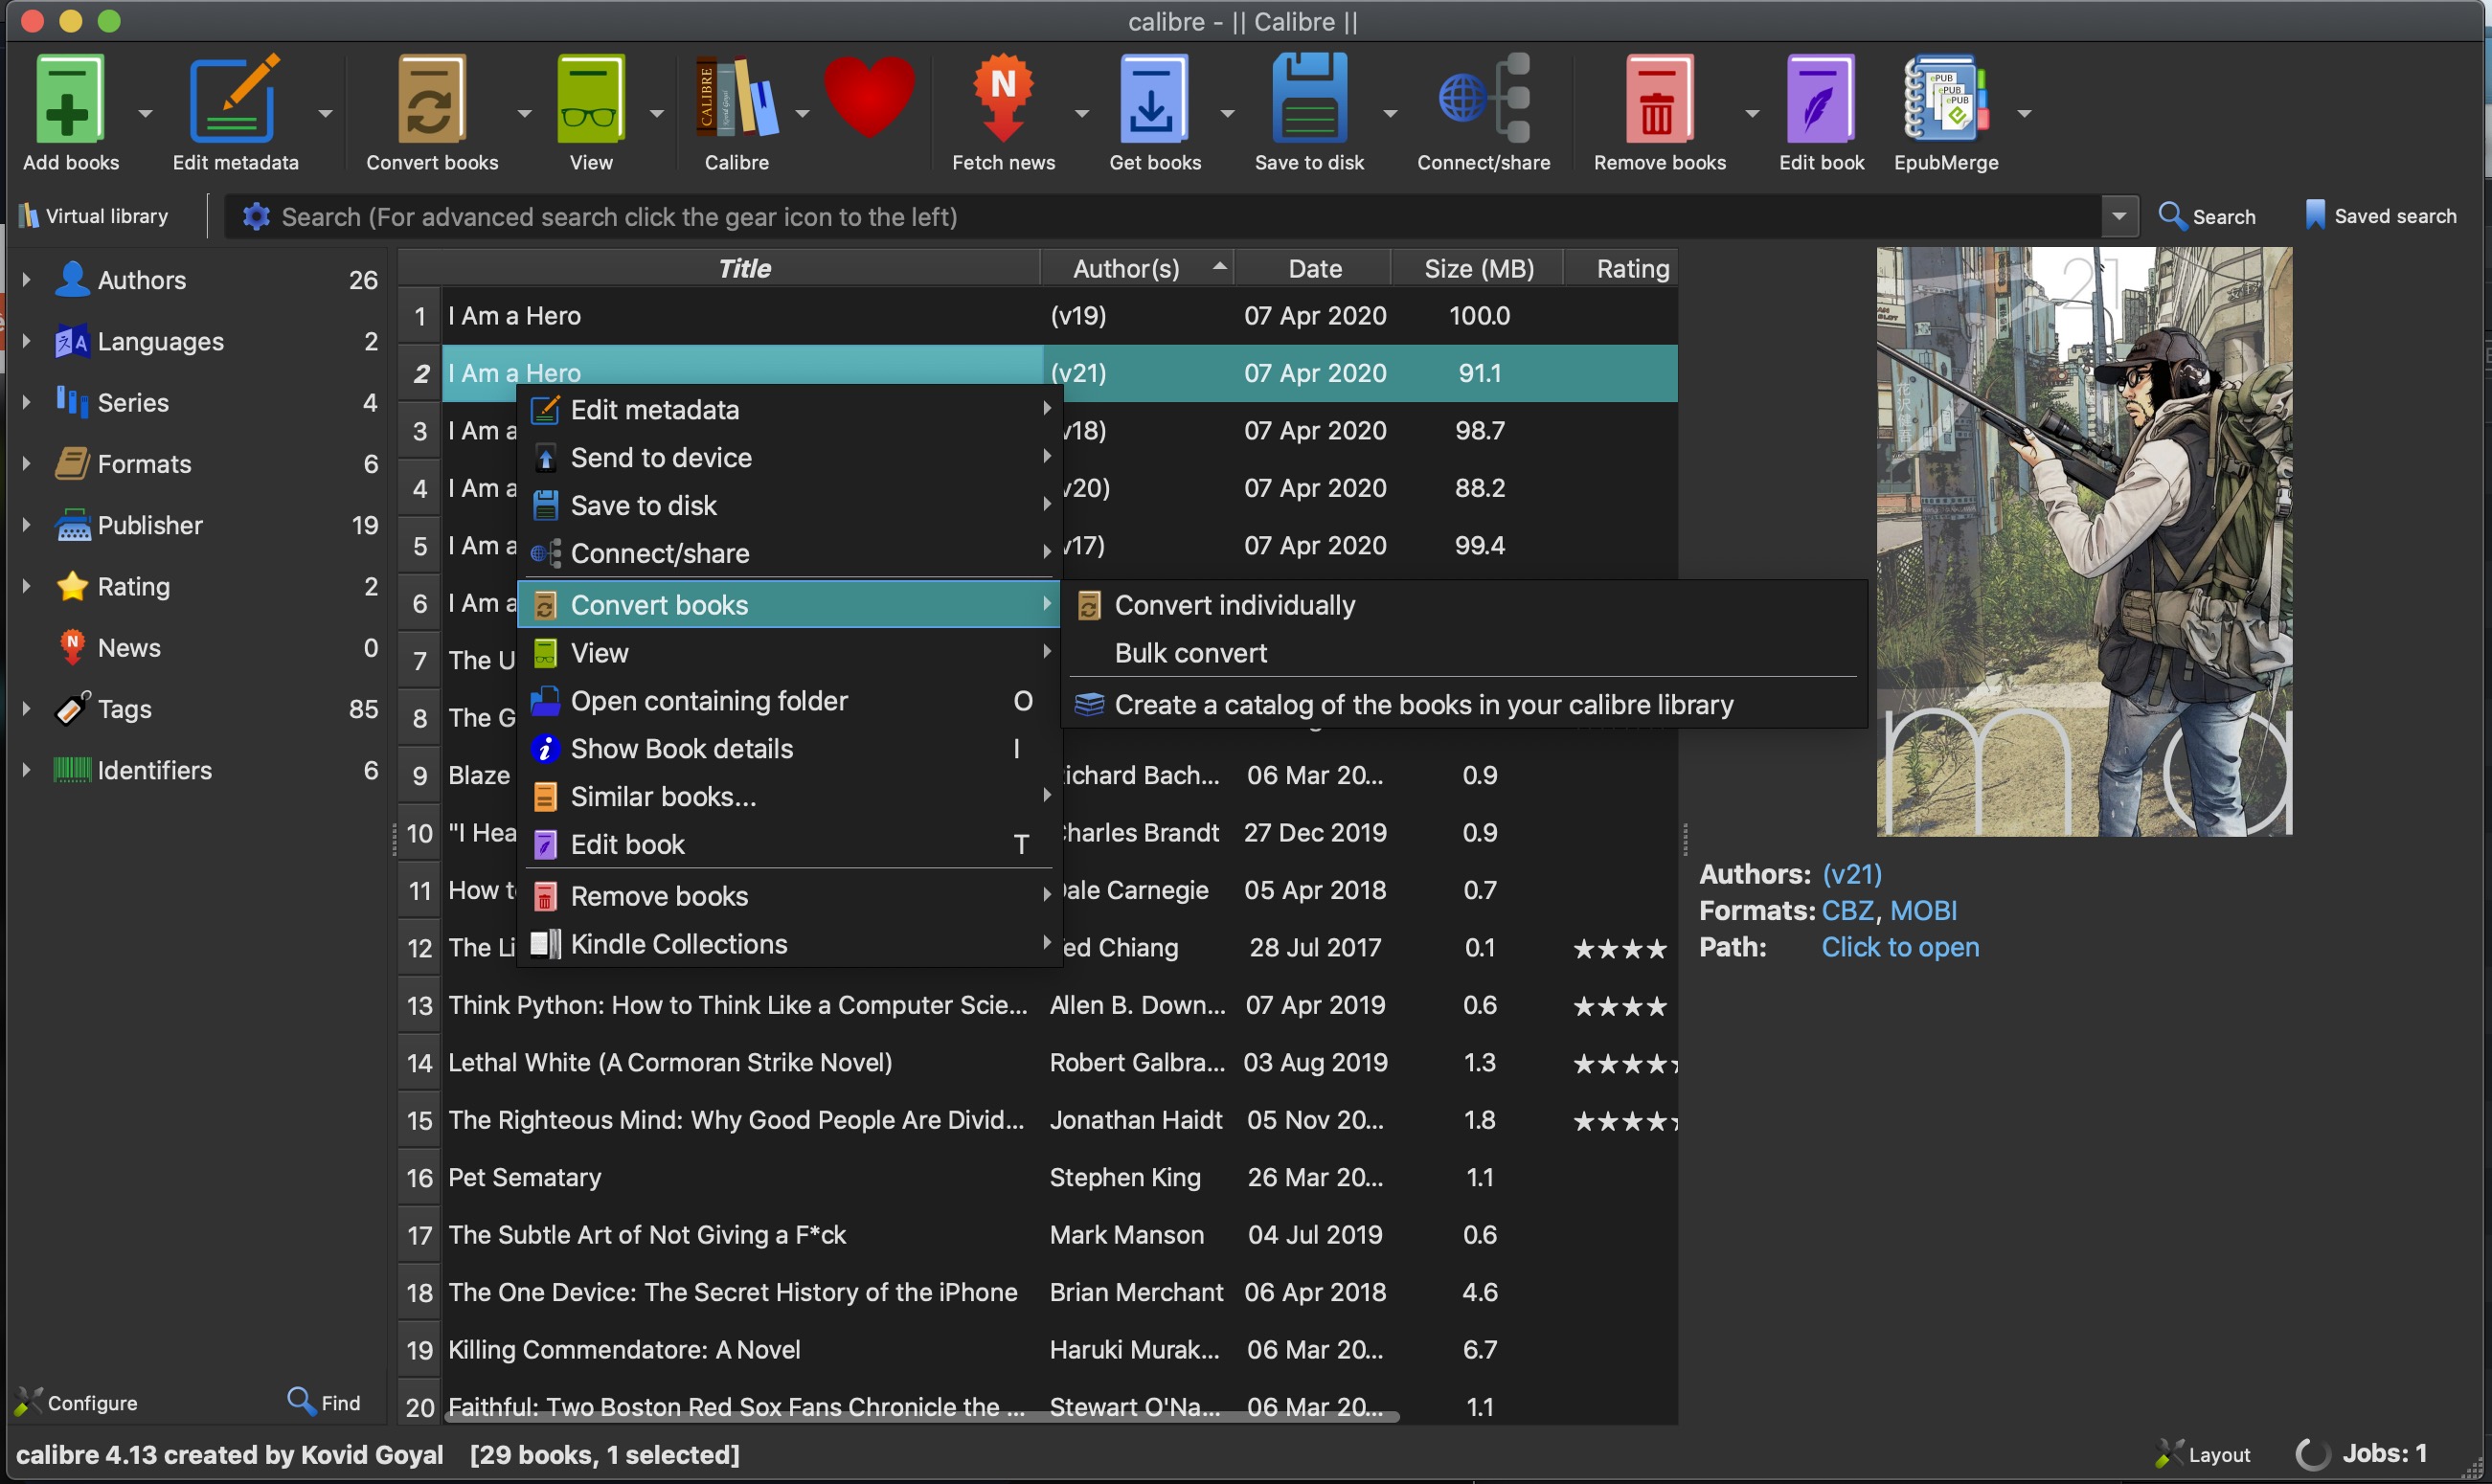Click the I Am a Hero cover image
2492x1484 pixels.
[x=2084, y=541]
